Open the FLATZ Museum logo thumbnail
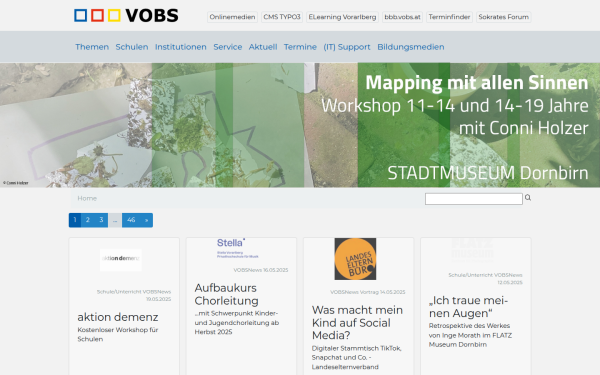Screen dimensions: 600x375 coord(473,250)
